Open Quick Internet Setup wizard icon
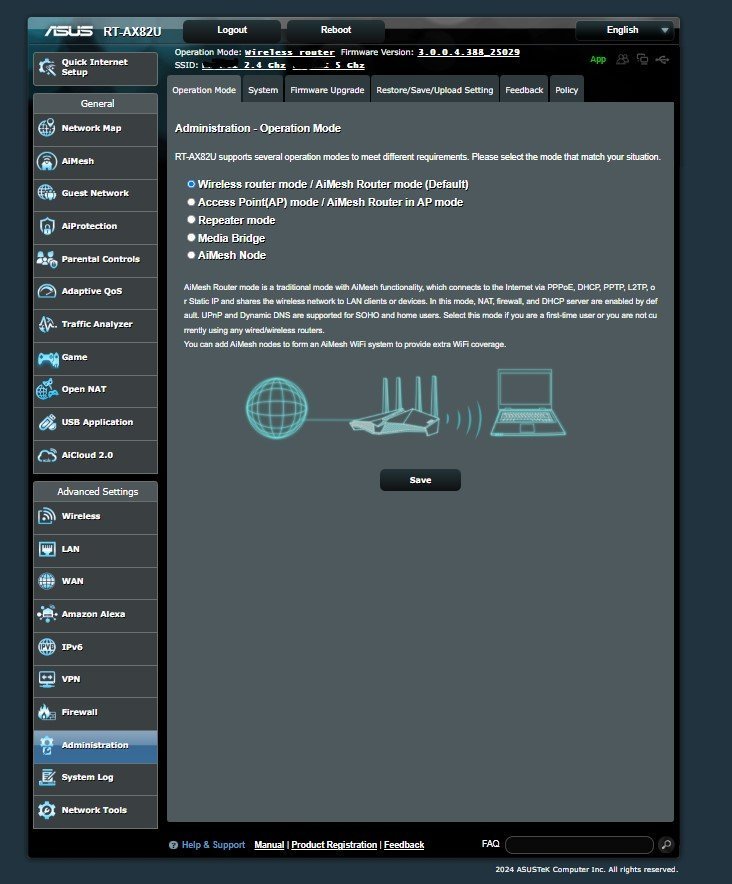The height and width of the screenshot is (884, 732). pyautogui.click(x=47, y=68)
